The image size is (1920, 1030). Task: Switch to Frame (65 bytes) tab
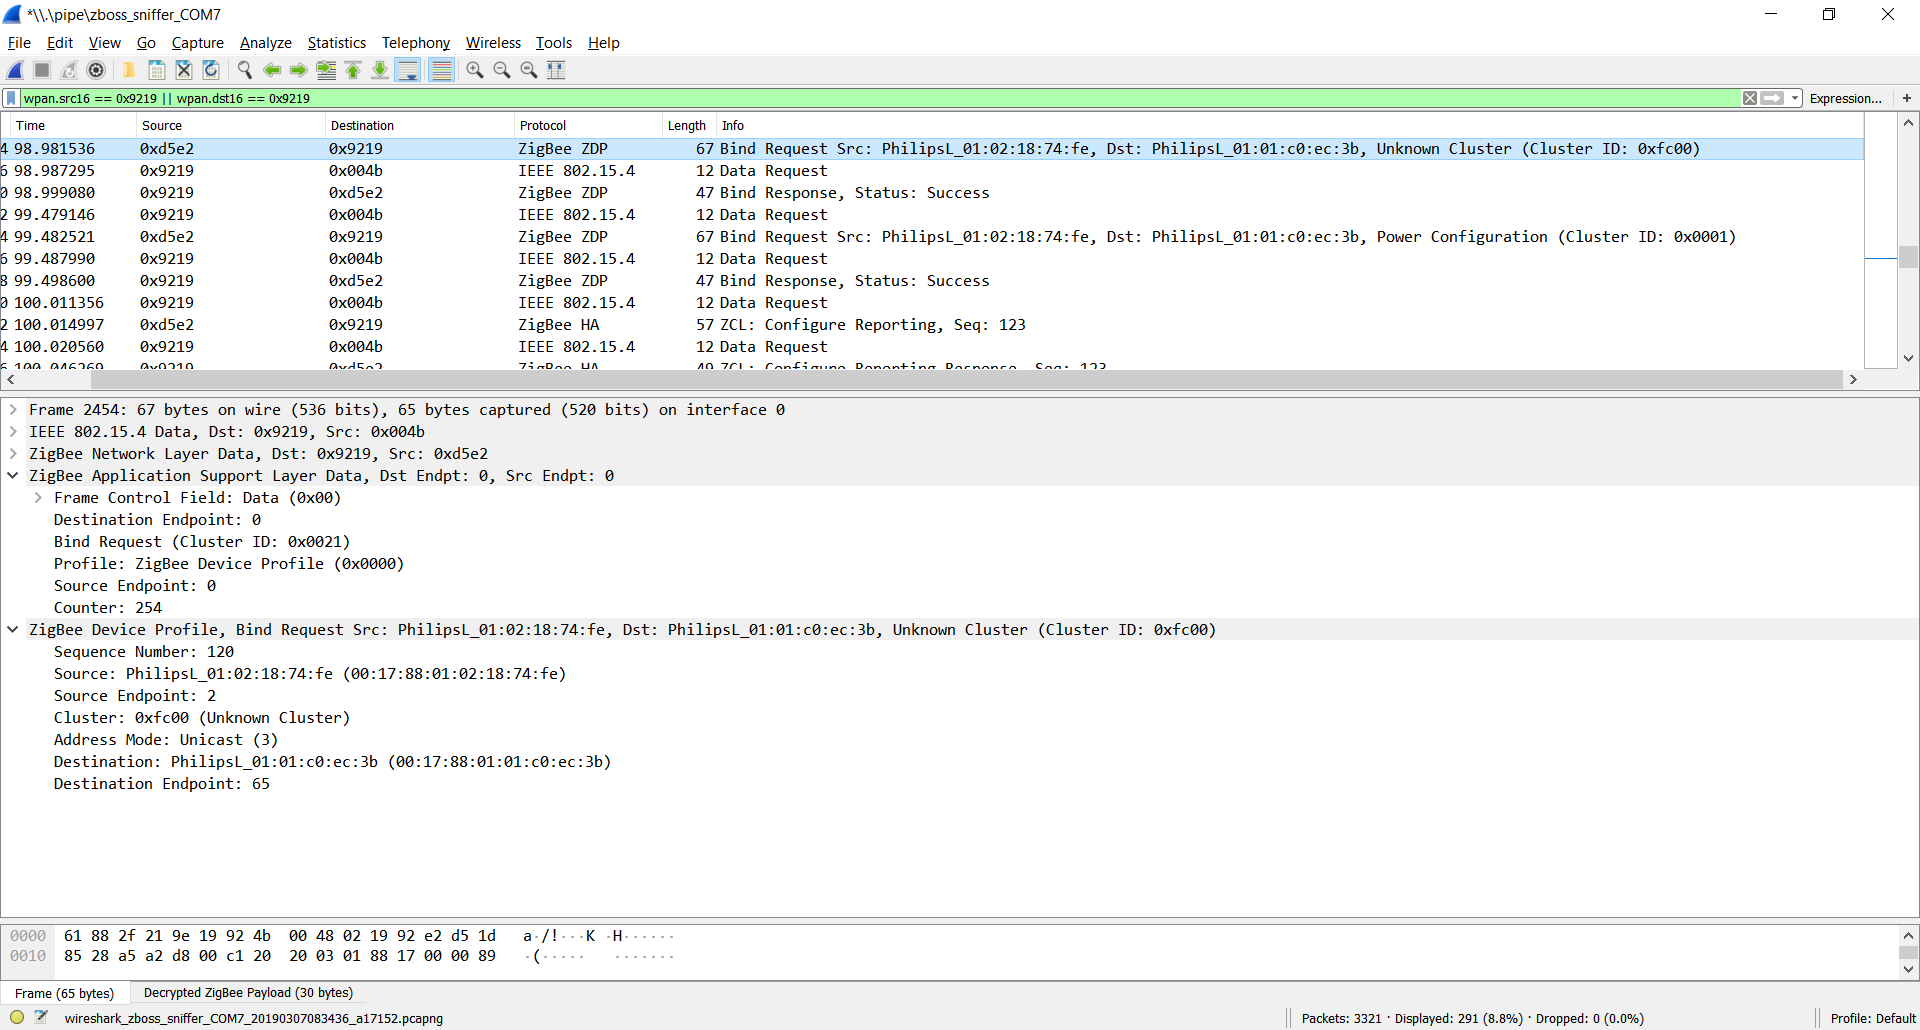point(64,993)
